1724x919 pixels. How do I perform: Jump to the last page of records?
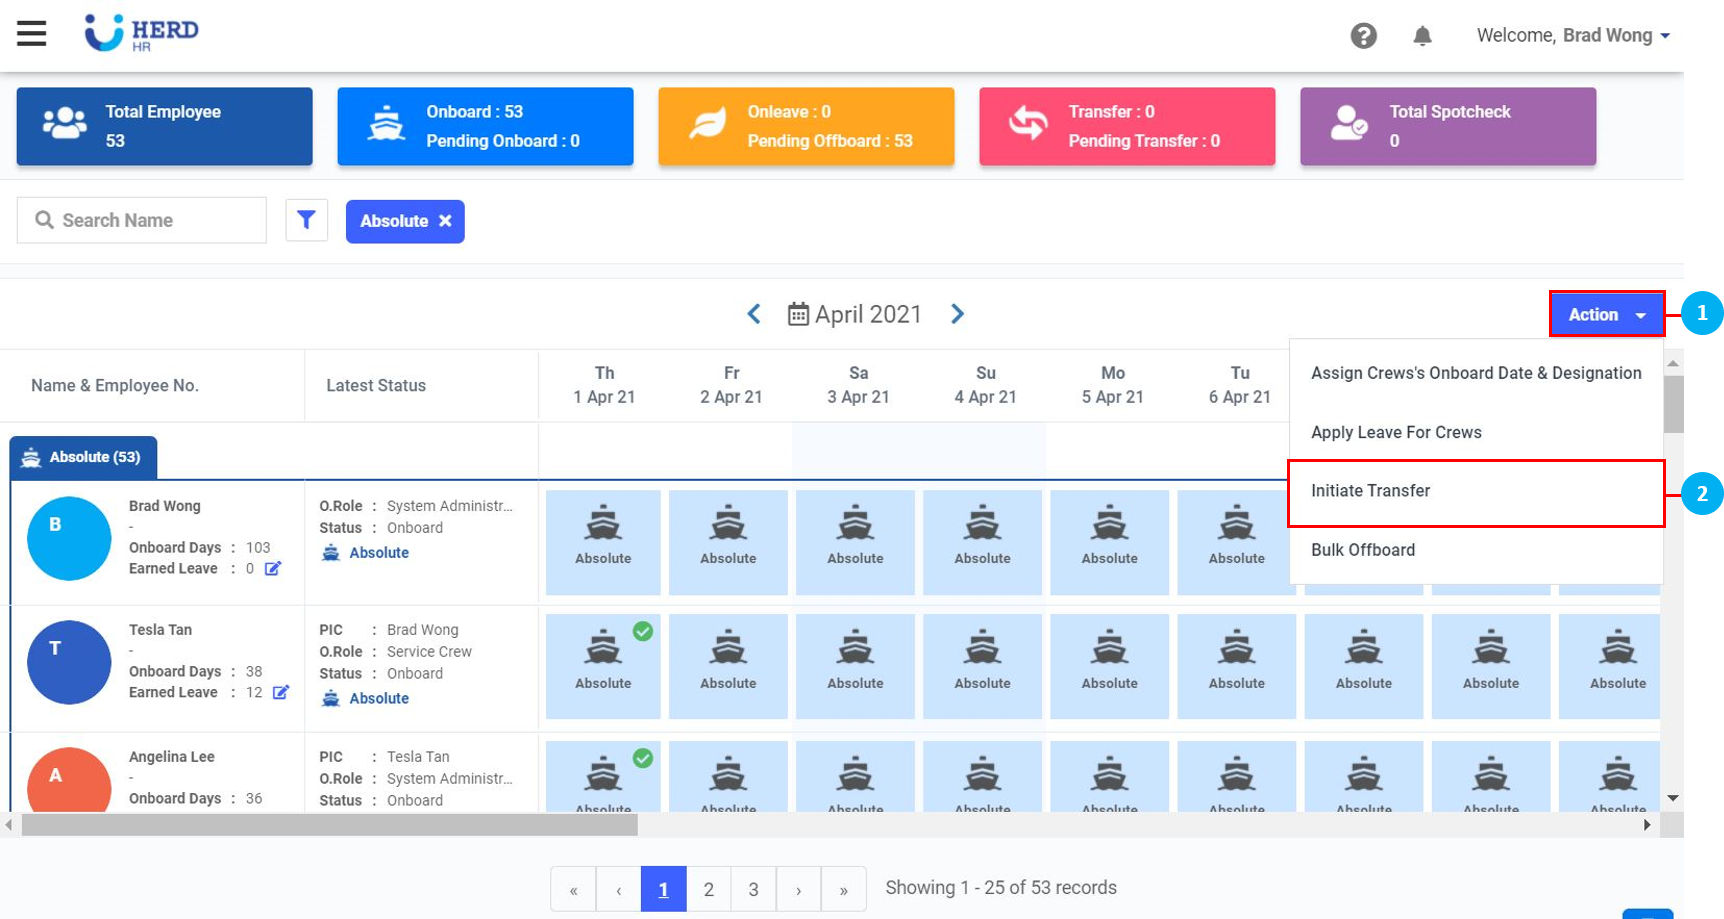[x=843, y=889]
